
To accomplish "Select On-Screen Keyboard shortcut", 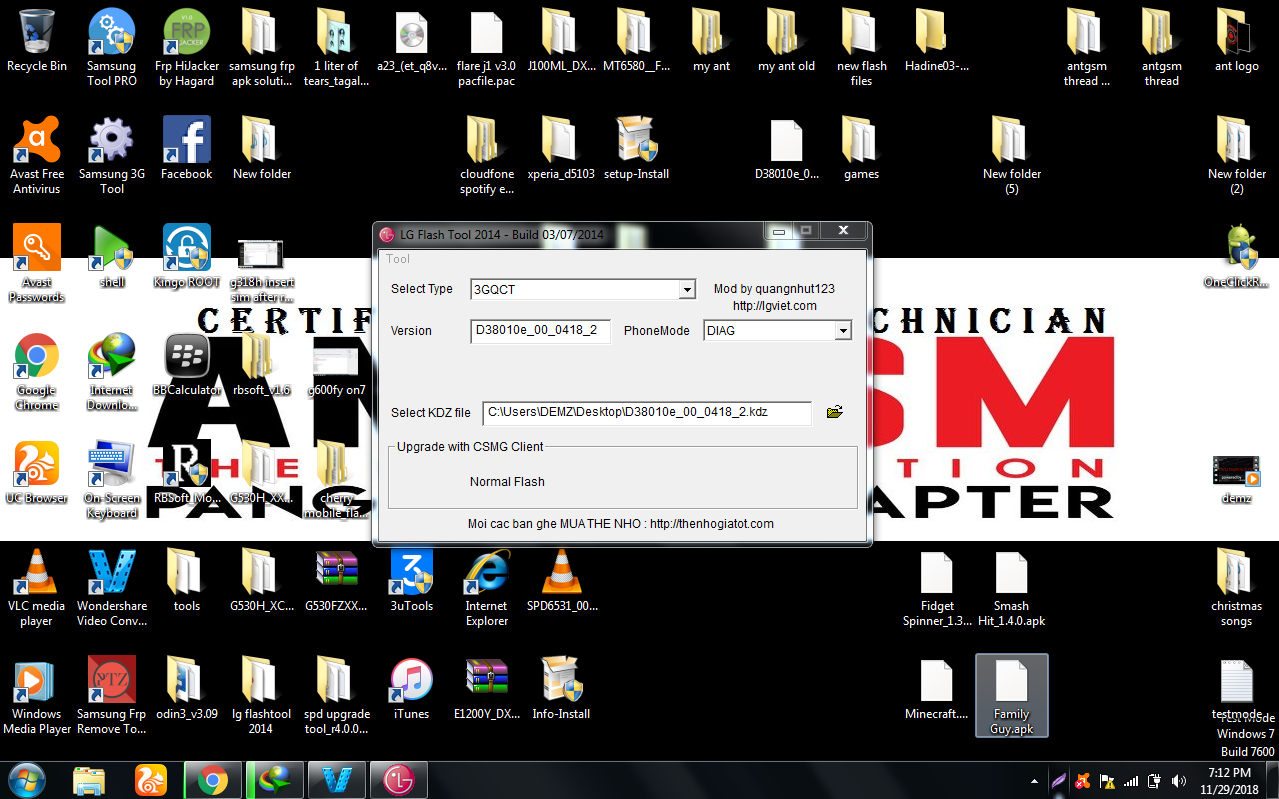I will [x=112, y=479].
